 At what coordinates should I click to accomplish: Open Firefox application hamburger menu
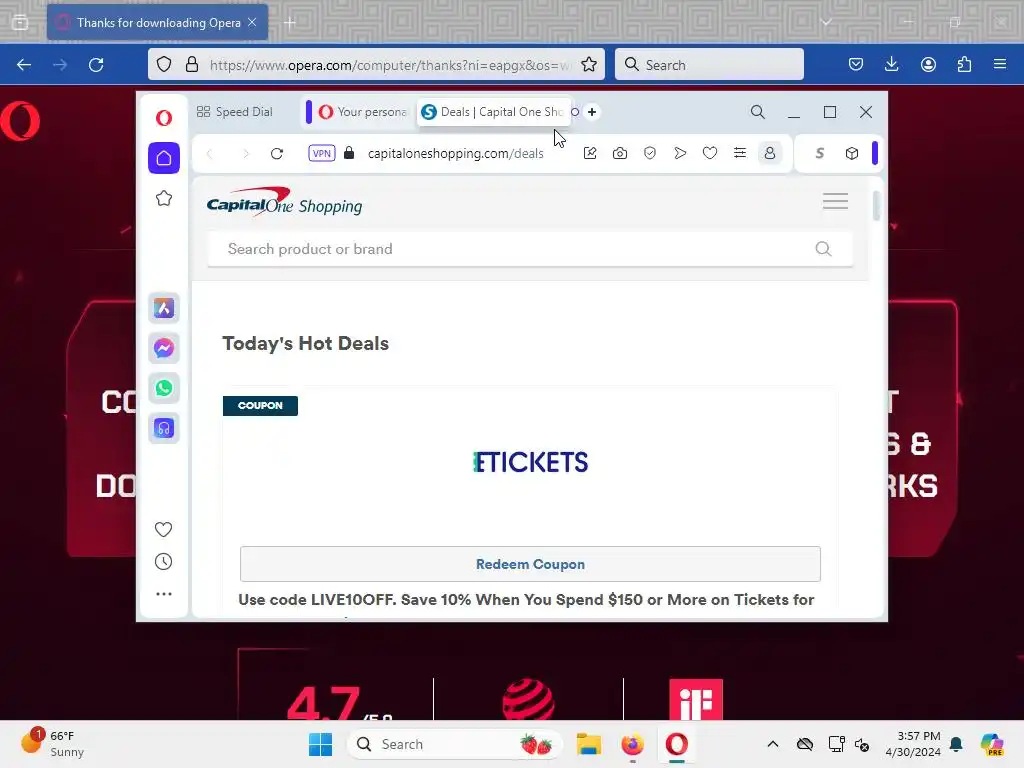point(1000,65)
